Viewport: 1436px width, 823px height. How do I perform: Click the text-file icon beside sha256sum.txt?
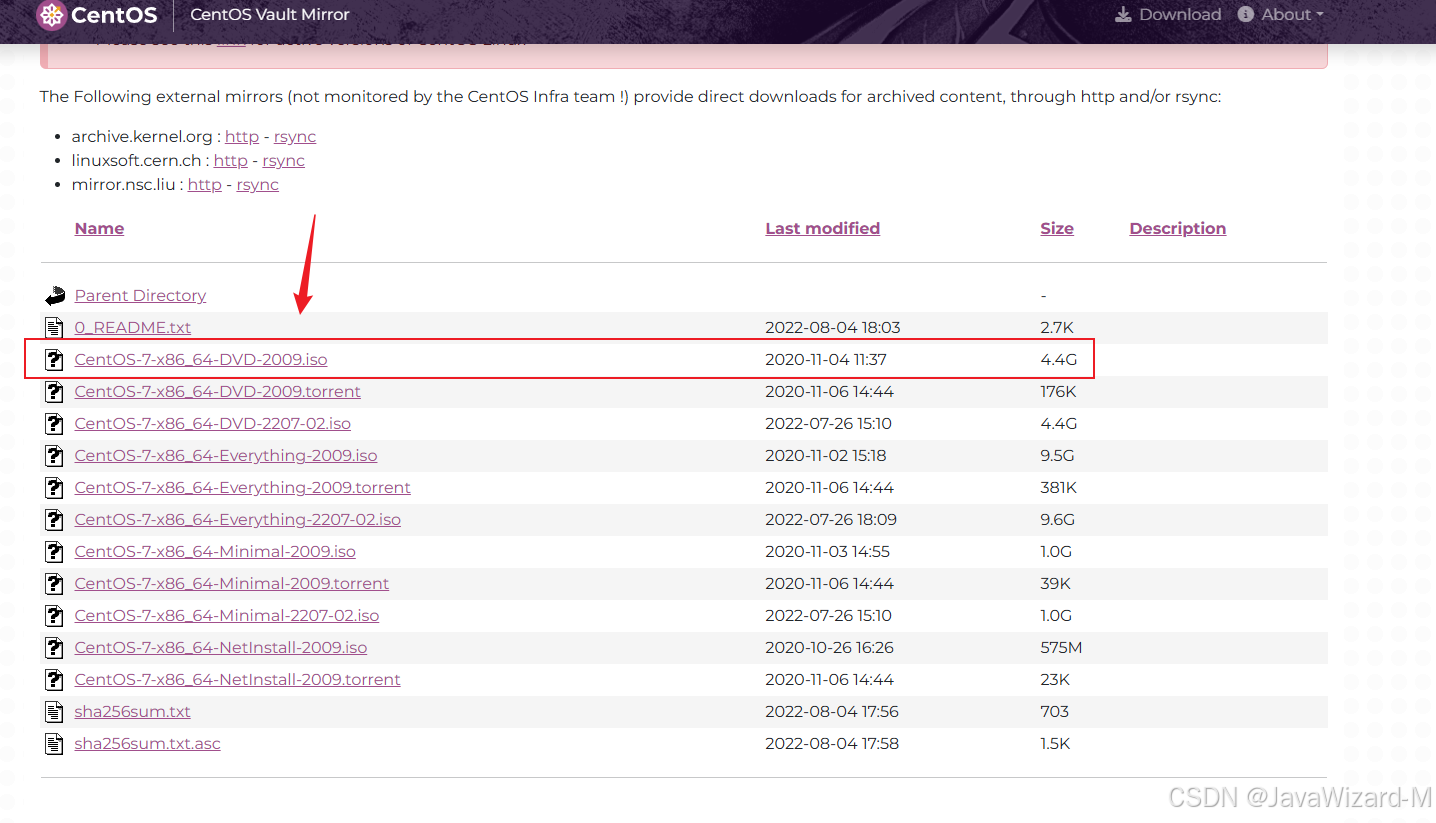(54, 712)
